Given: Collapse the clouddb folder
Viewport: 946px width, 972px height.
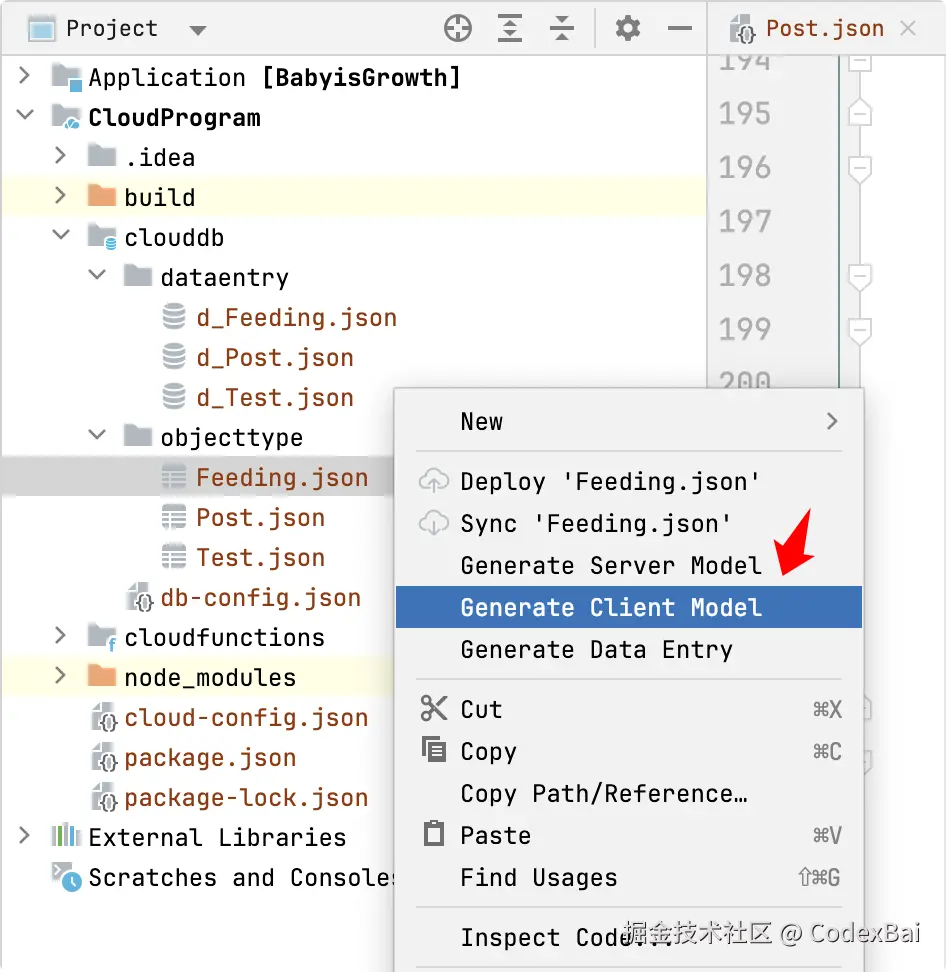Looking at the screenshot, I should pos(62,237).
